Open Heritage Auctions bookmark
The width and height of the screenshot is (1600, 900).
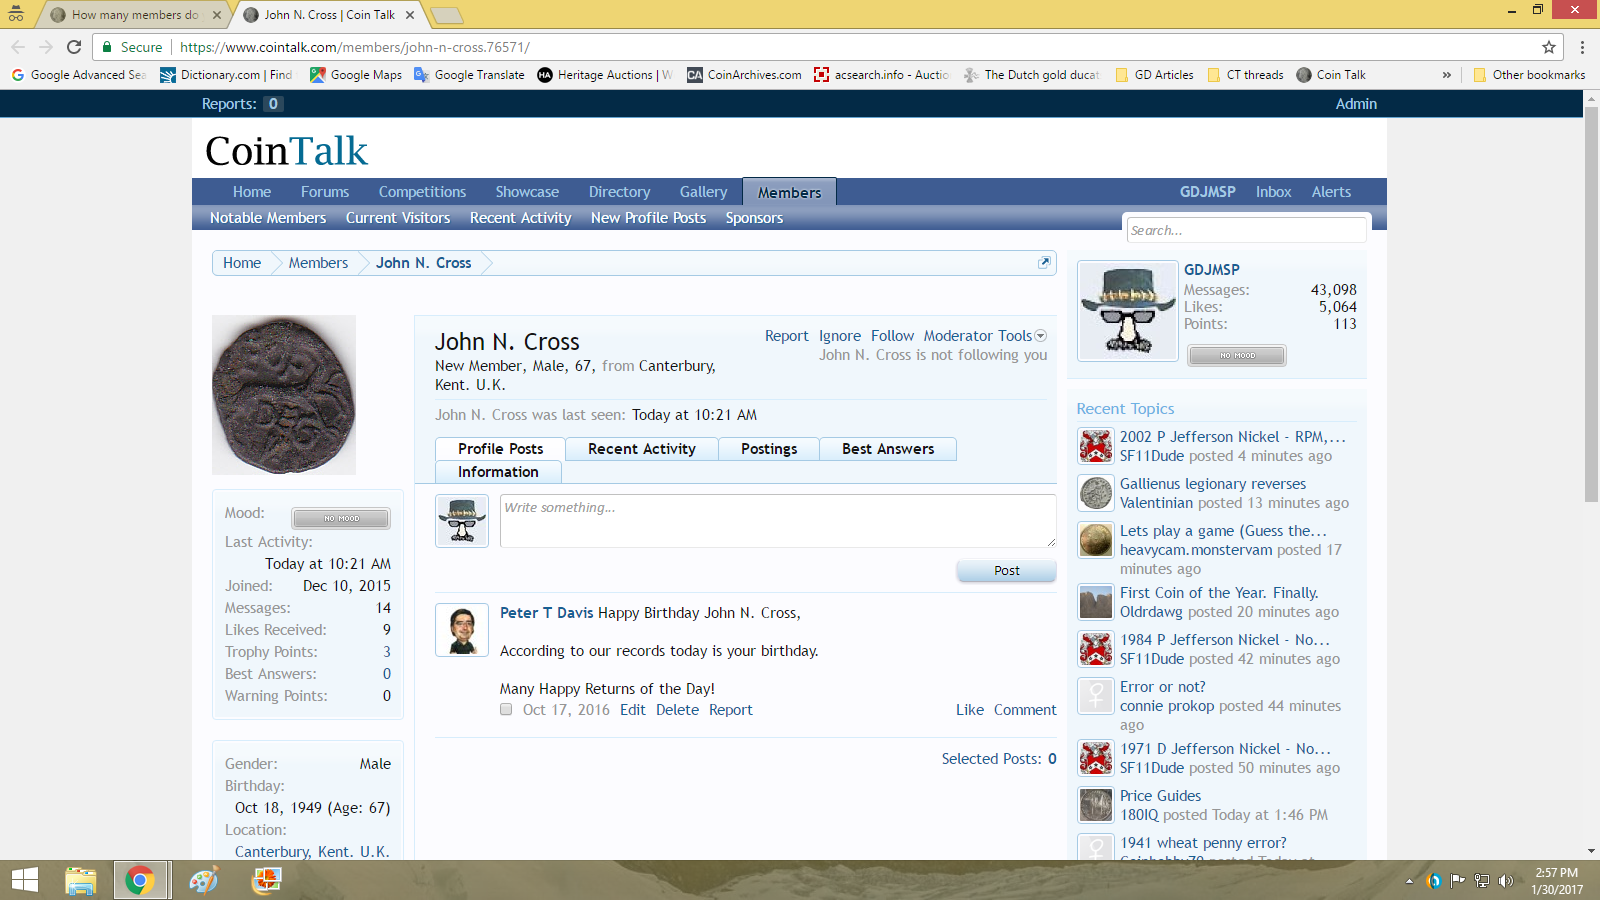[x=605, y=75]
